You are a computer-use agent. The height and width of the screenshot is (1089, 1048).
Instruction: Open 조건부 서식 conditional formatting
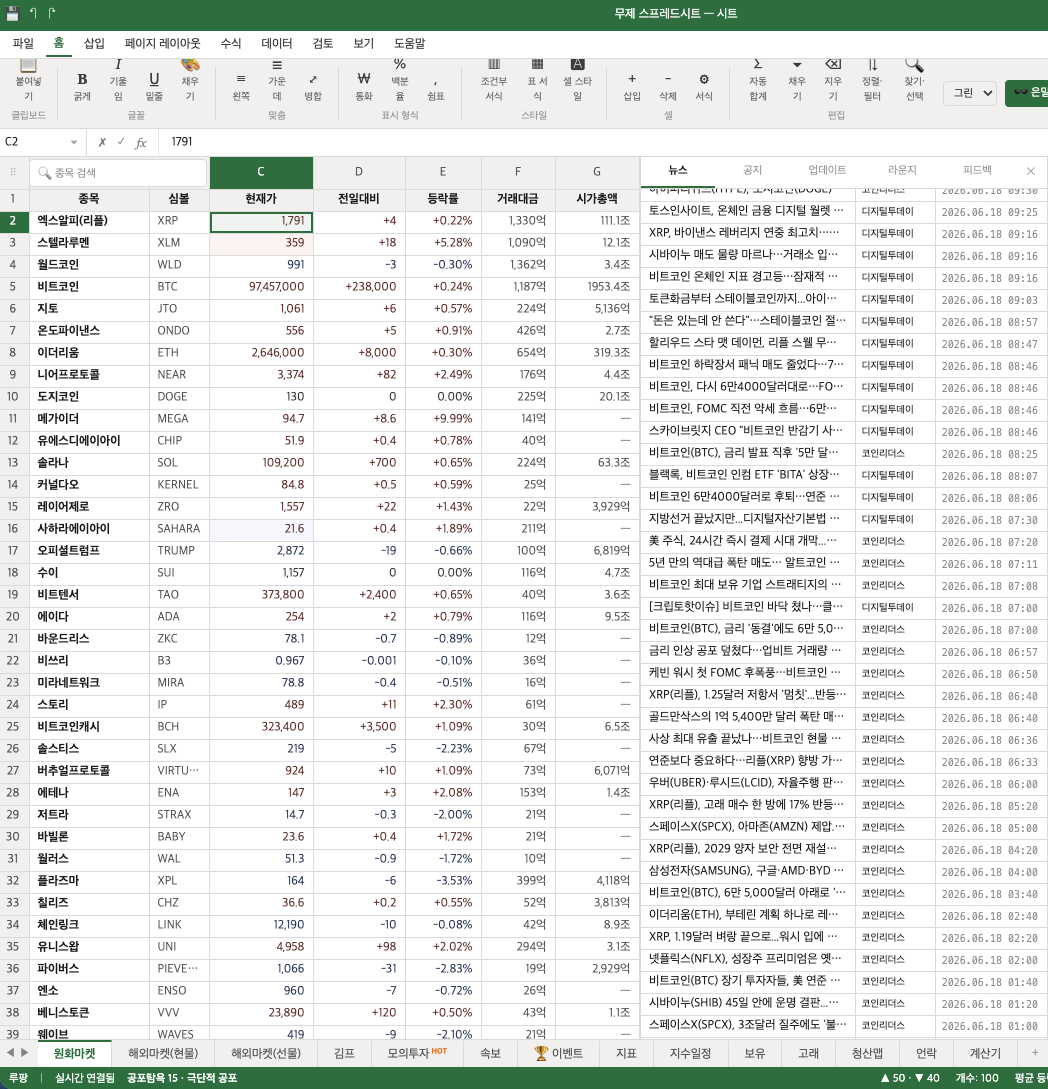494,80
